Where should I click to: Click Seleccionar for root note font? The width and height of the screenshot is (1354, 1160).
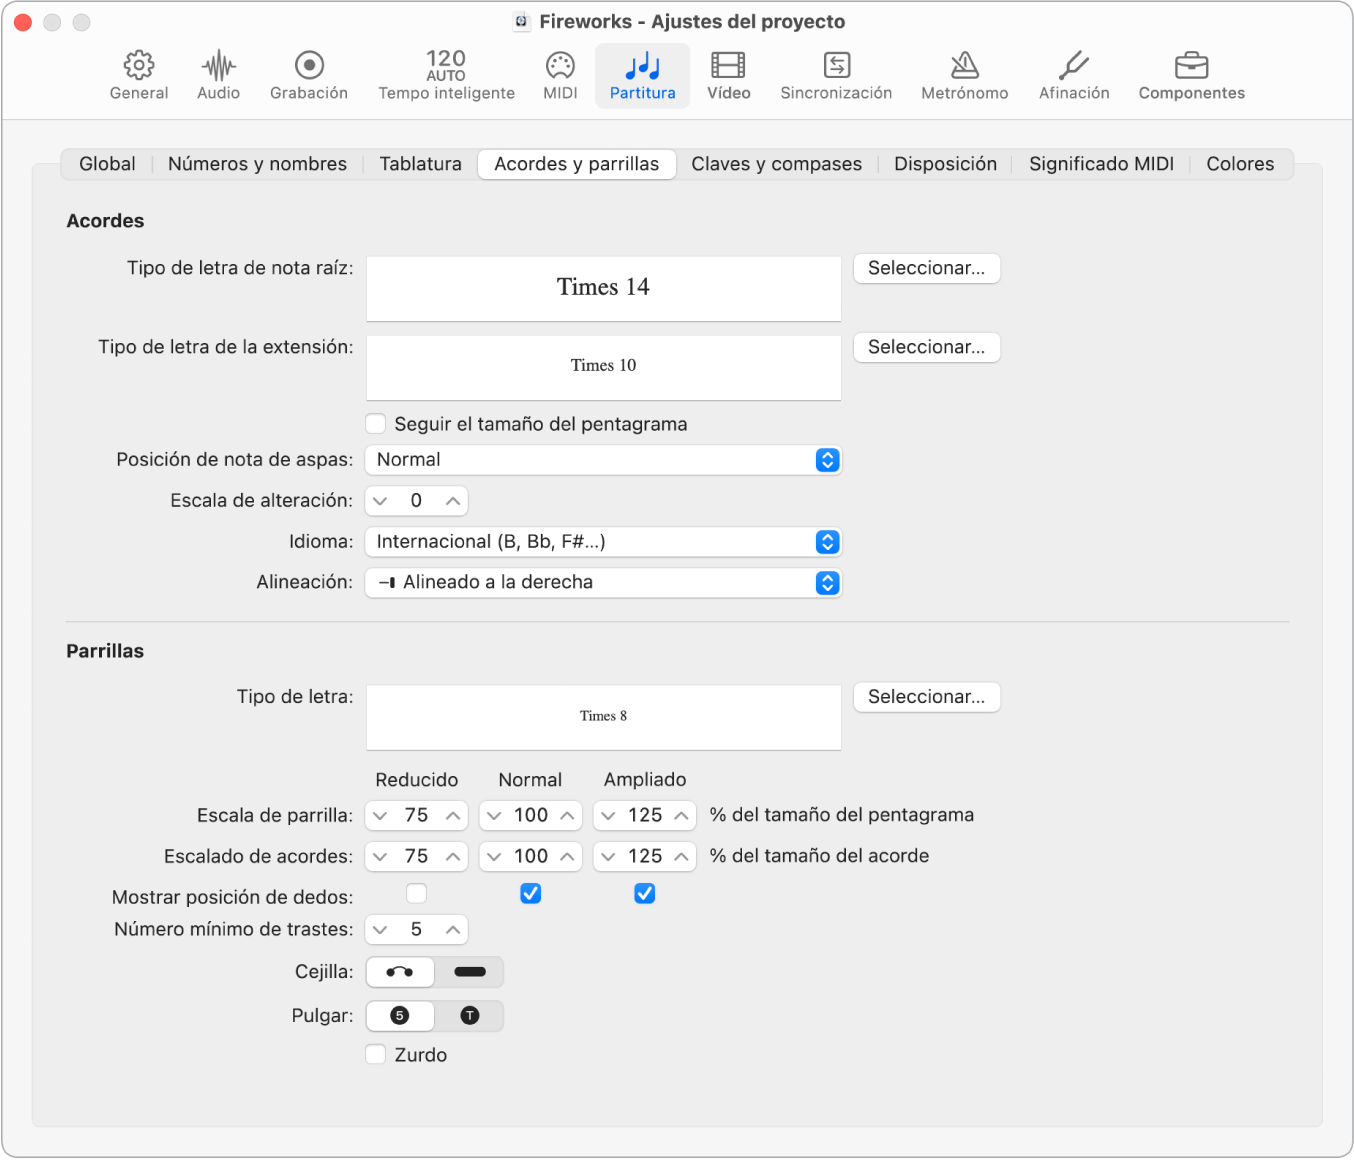coord(926,268)
